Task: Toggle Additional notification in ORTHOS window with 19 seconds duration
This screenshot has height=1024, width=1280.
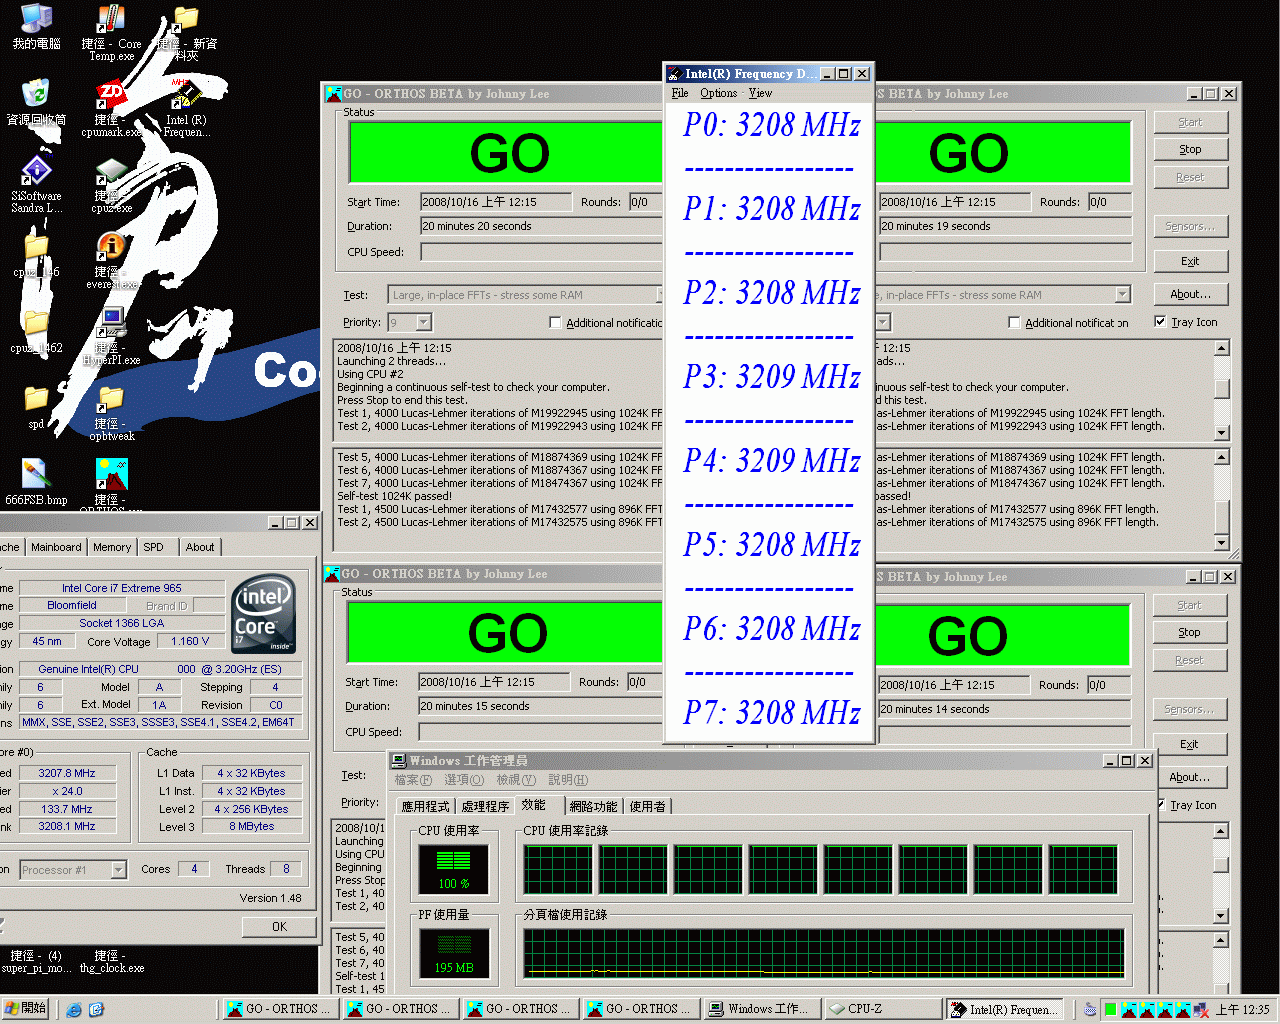Action: [1014, 323]
